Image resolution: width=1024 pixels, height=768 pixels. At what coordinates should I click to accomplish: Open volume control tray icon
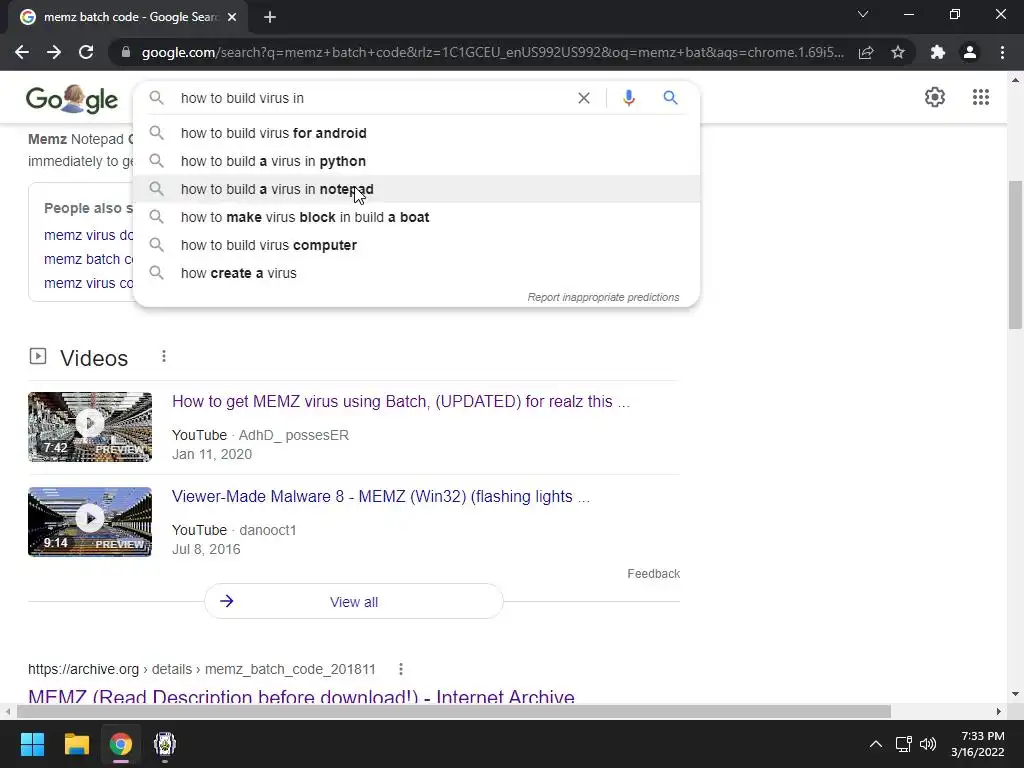pos(928,744)
